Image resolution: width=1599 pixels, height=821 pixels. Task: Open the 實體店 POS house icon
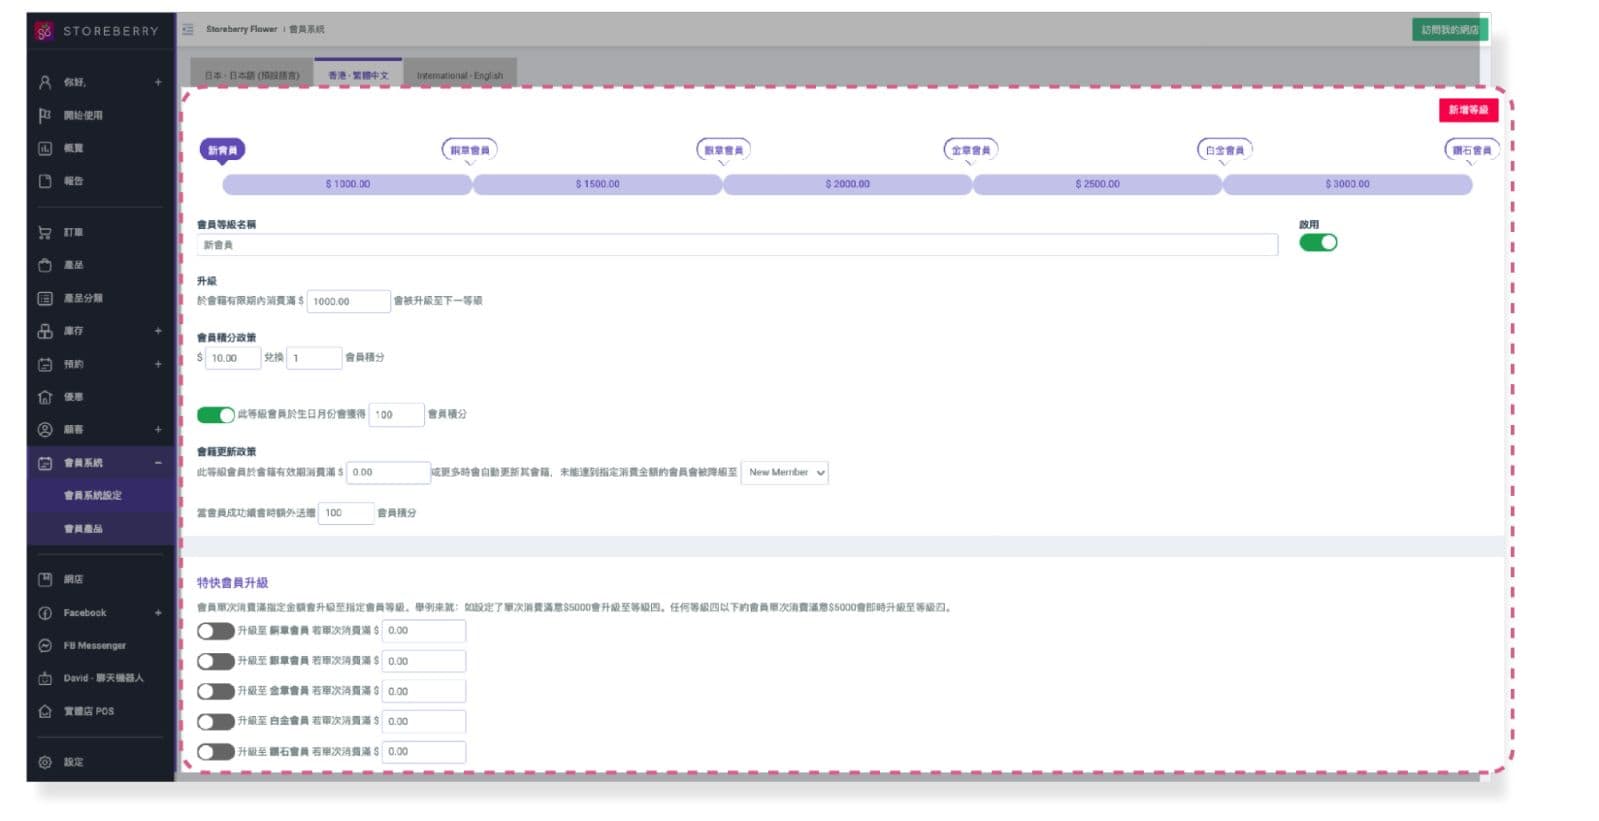point(45,711)
